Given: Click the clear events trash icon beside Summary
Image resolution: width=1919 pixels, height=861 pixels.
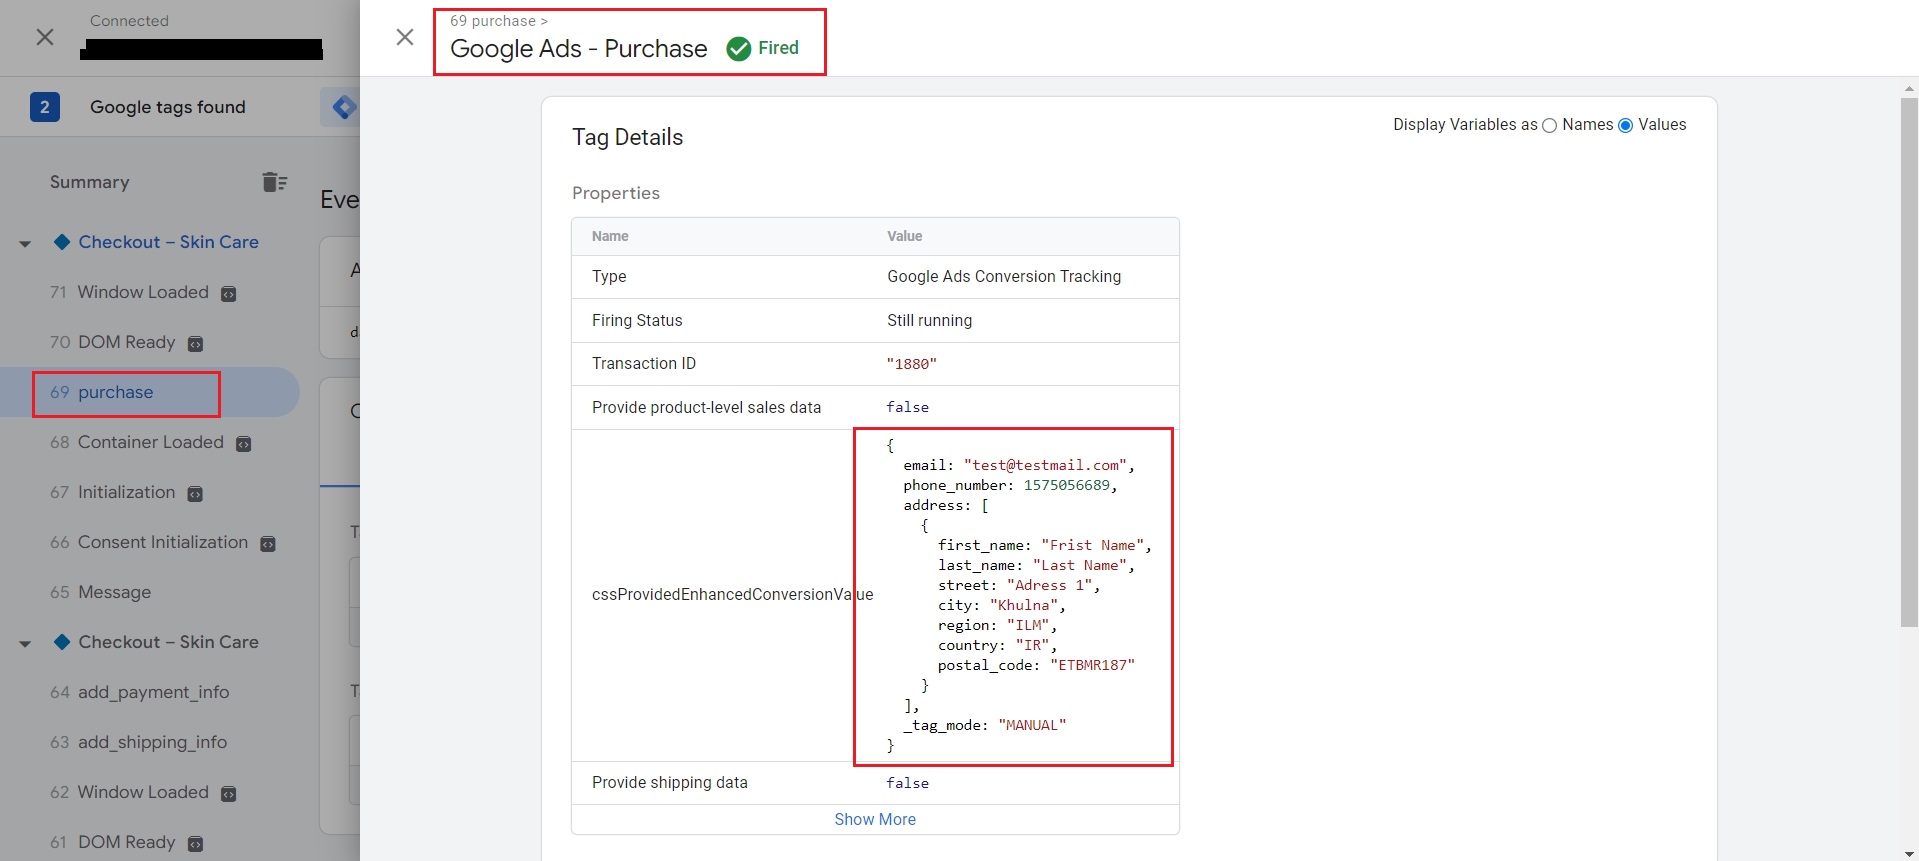Looking at the screenshot, I should [274, 182].
